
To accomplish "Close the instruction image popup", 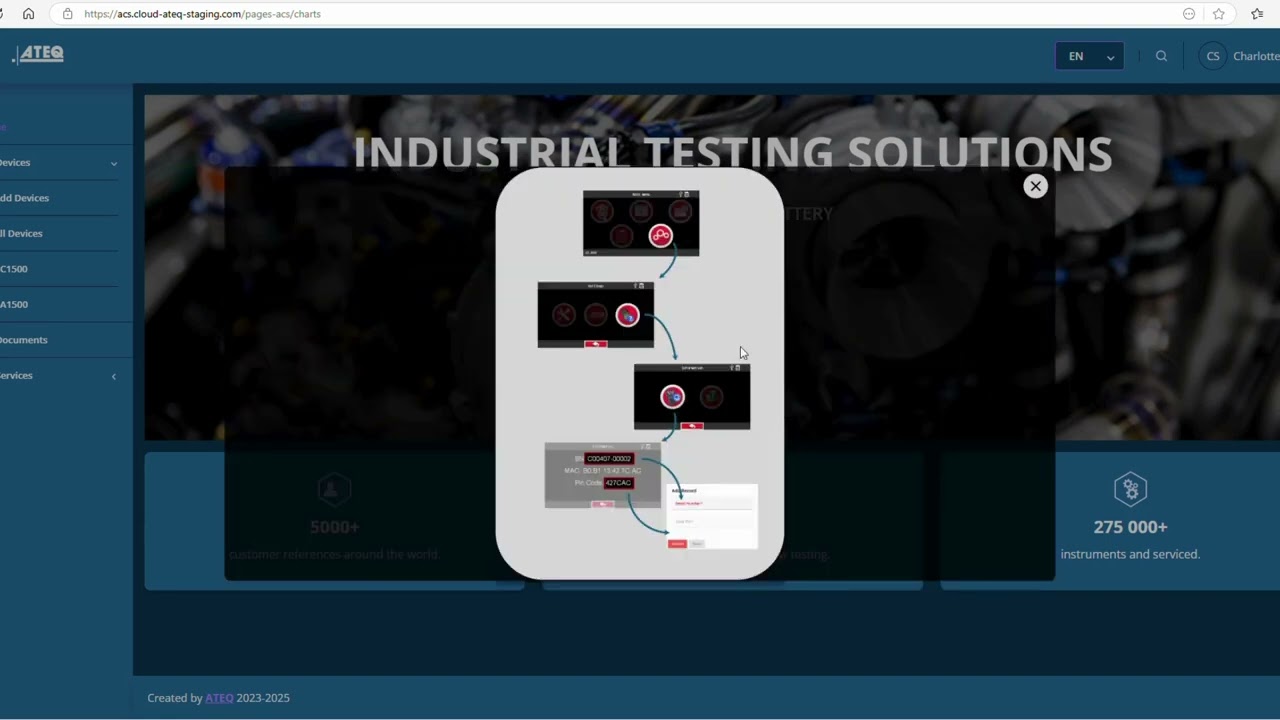I will point(1035,186).
